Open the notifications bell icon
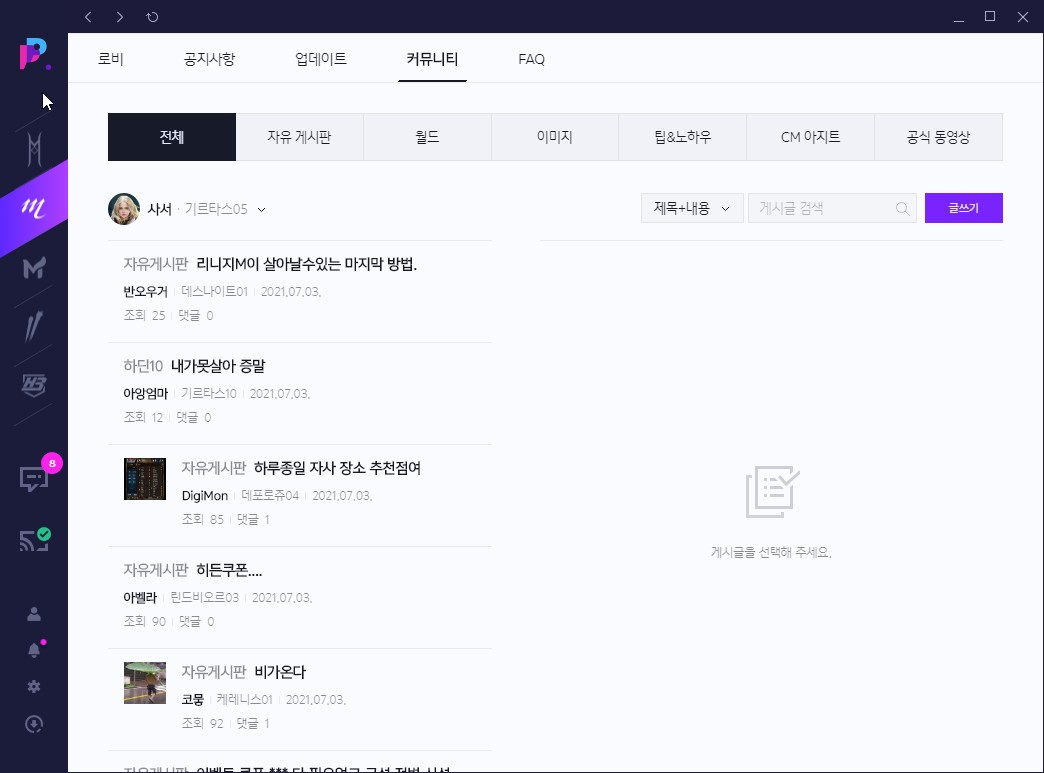 34,650
